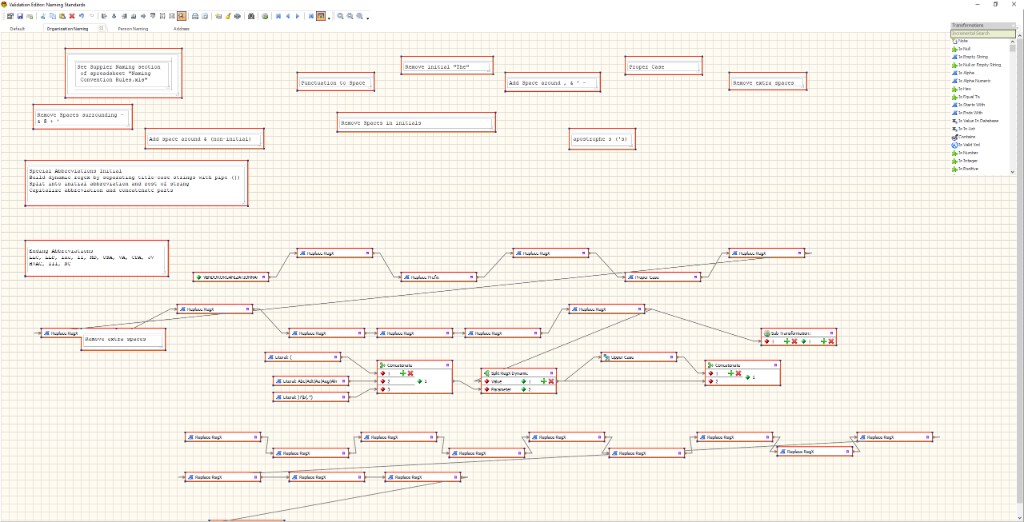
Task: Click the Transformations list scroll-down arrow
Action: pos(1013,170)
